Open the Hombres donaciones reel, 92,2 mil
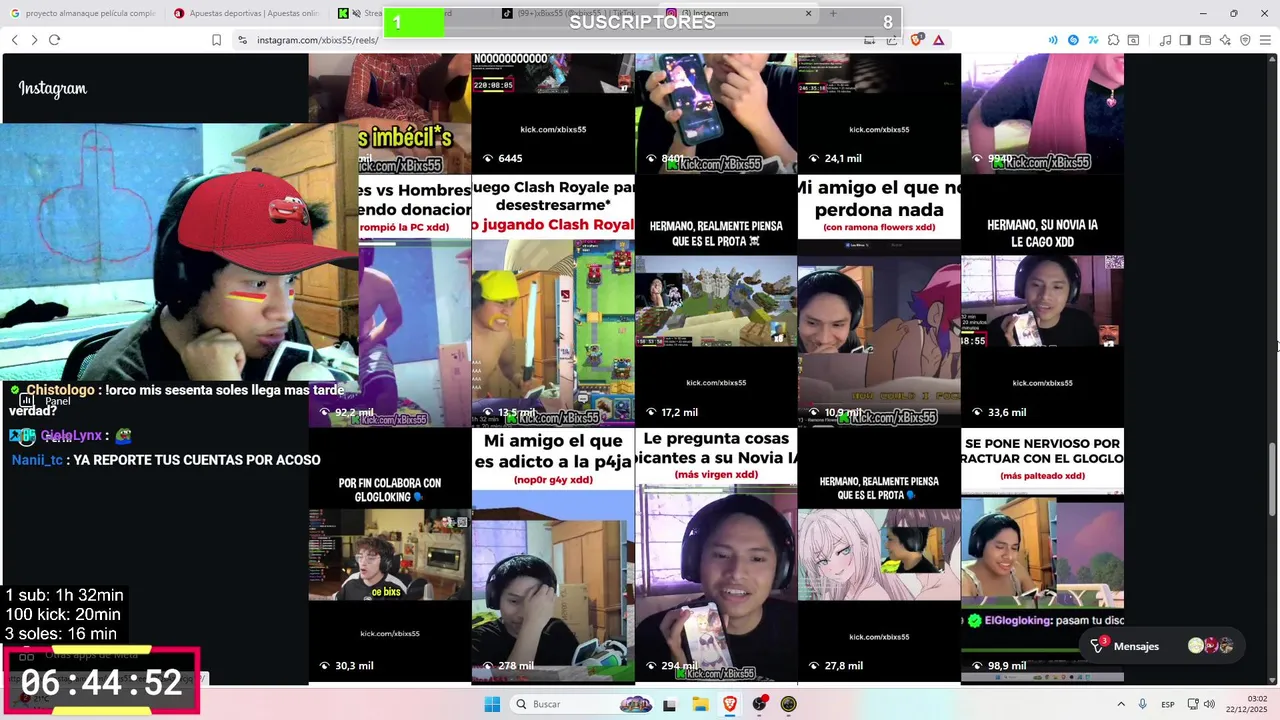Viewport: 1280px width, 720px height. (414, 301)
